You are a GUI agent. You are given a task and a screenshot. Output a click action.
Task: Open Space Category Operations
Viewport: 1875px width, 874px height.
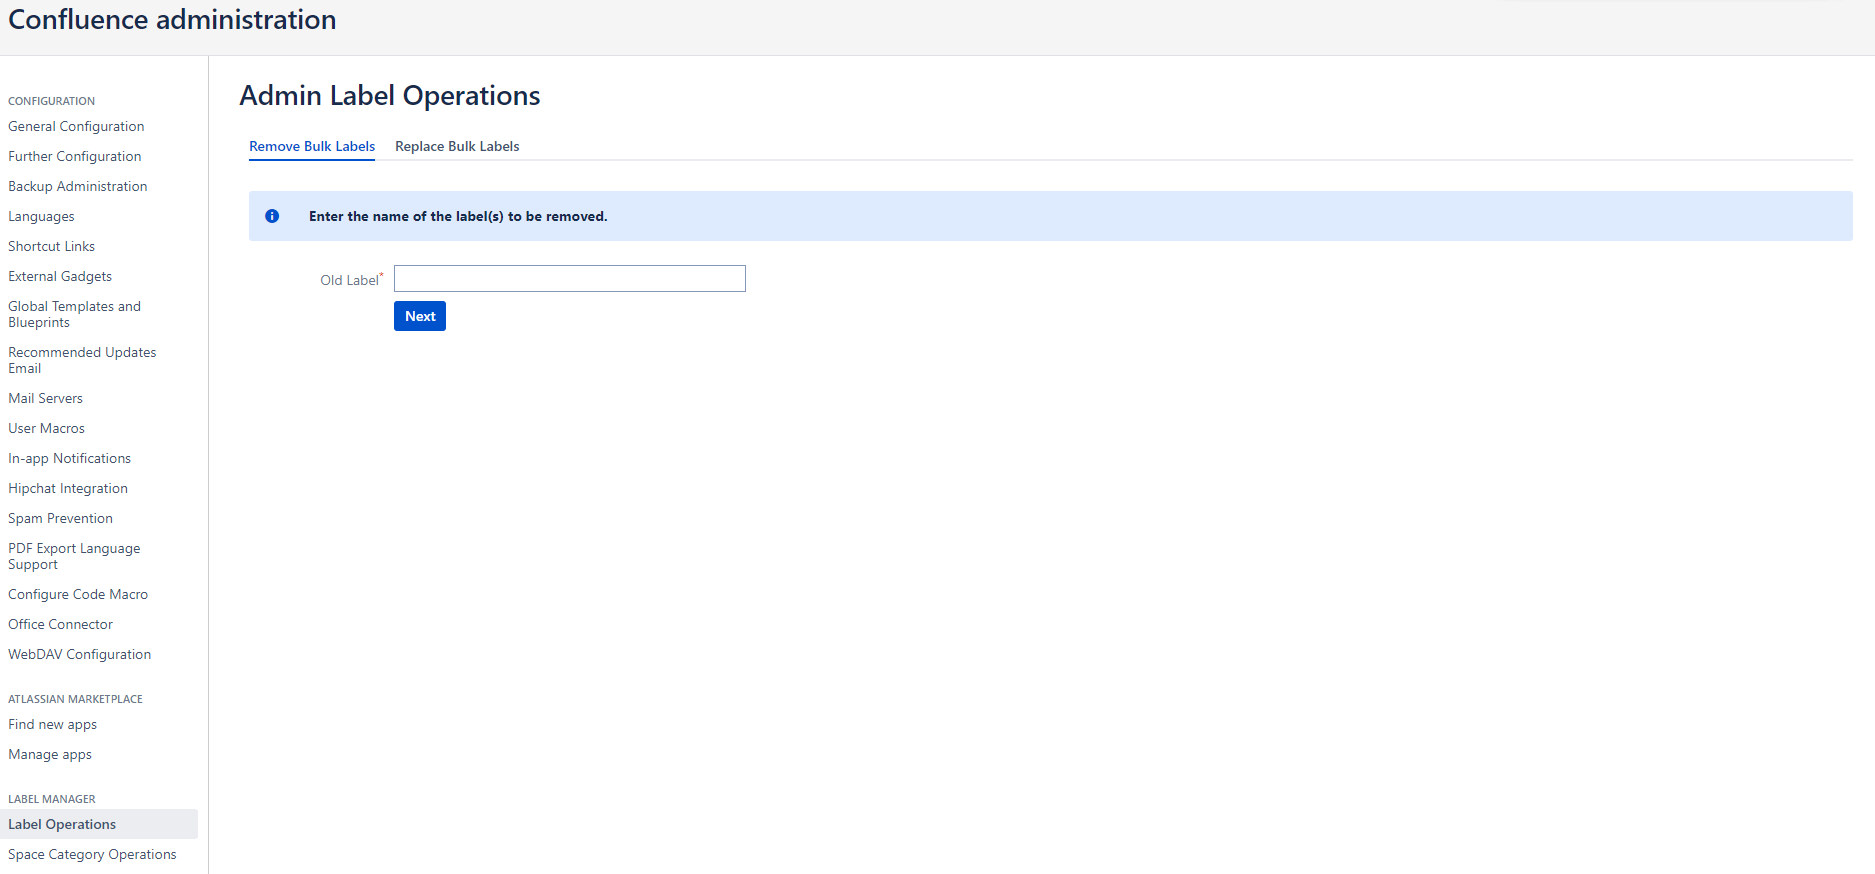point(92,854)
